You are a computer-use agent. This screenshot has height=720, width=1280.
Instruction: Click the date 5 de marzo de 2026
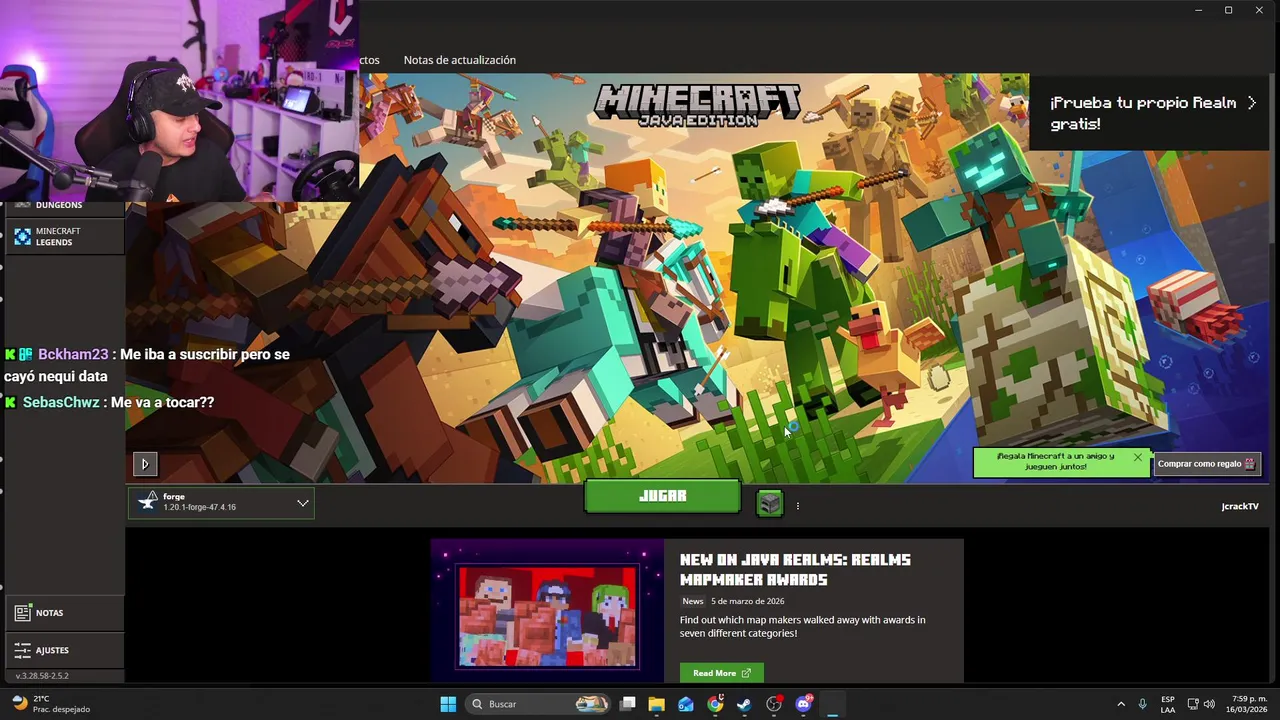click(747, 601)
